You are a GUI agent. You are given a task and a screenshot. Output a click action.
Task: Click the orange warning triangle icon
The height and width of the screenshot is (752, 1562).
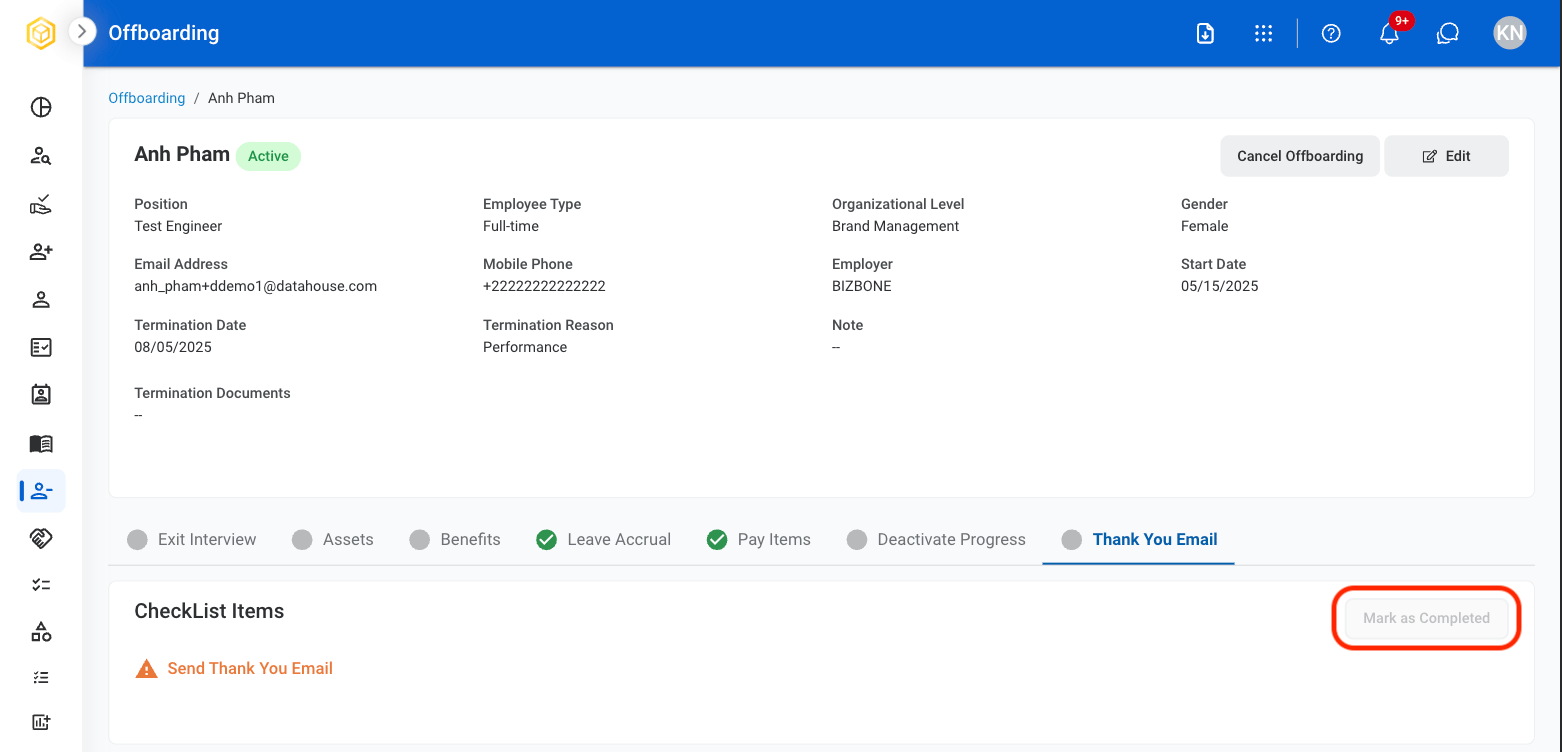point(146,668)
